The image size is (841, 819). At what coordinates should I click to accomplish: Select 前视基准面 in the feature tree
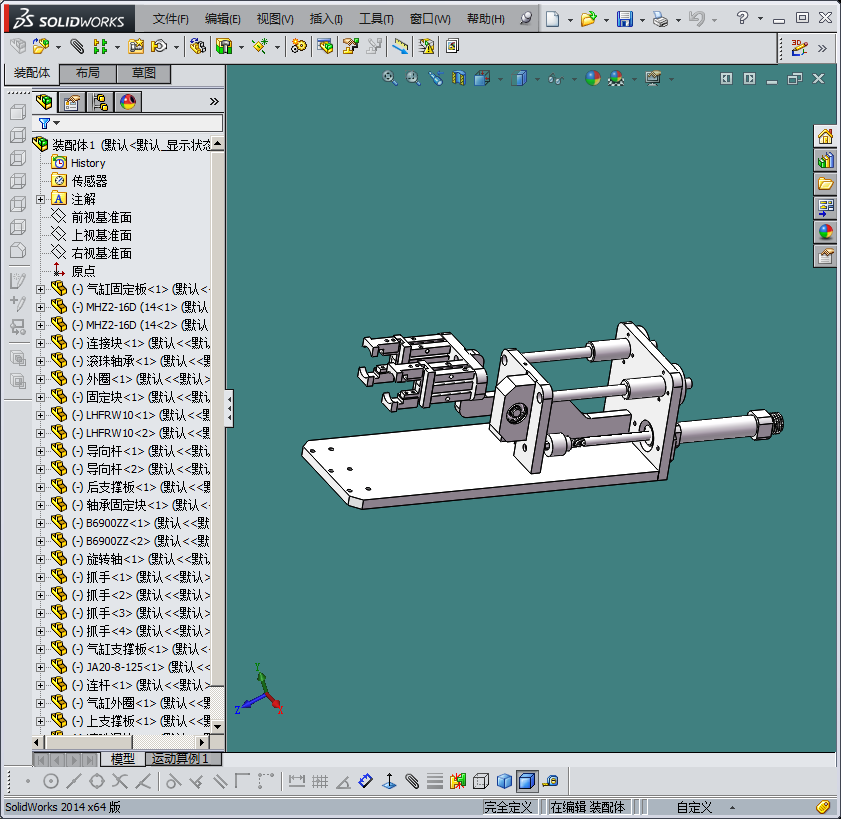tap(101, 217)
